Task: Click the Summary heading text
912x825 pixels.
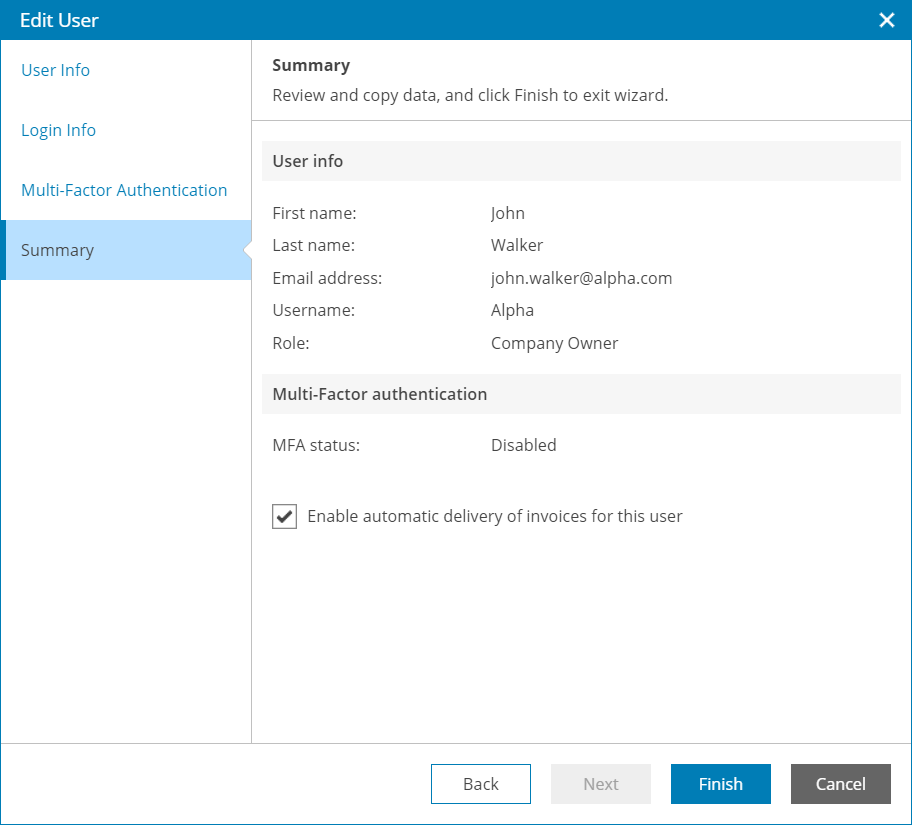Action: coord(311,66)
